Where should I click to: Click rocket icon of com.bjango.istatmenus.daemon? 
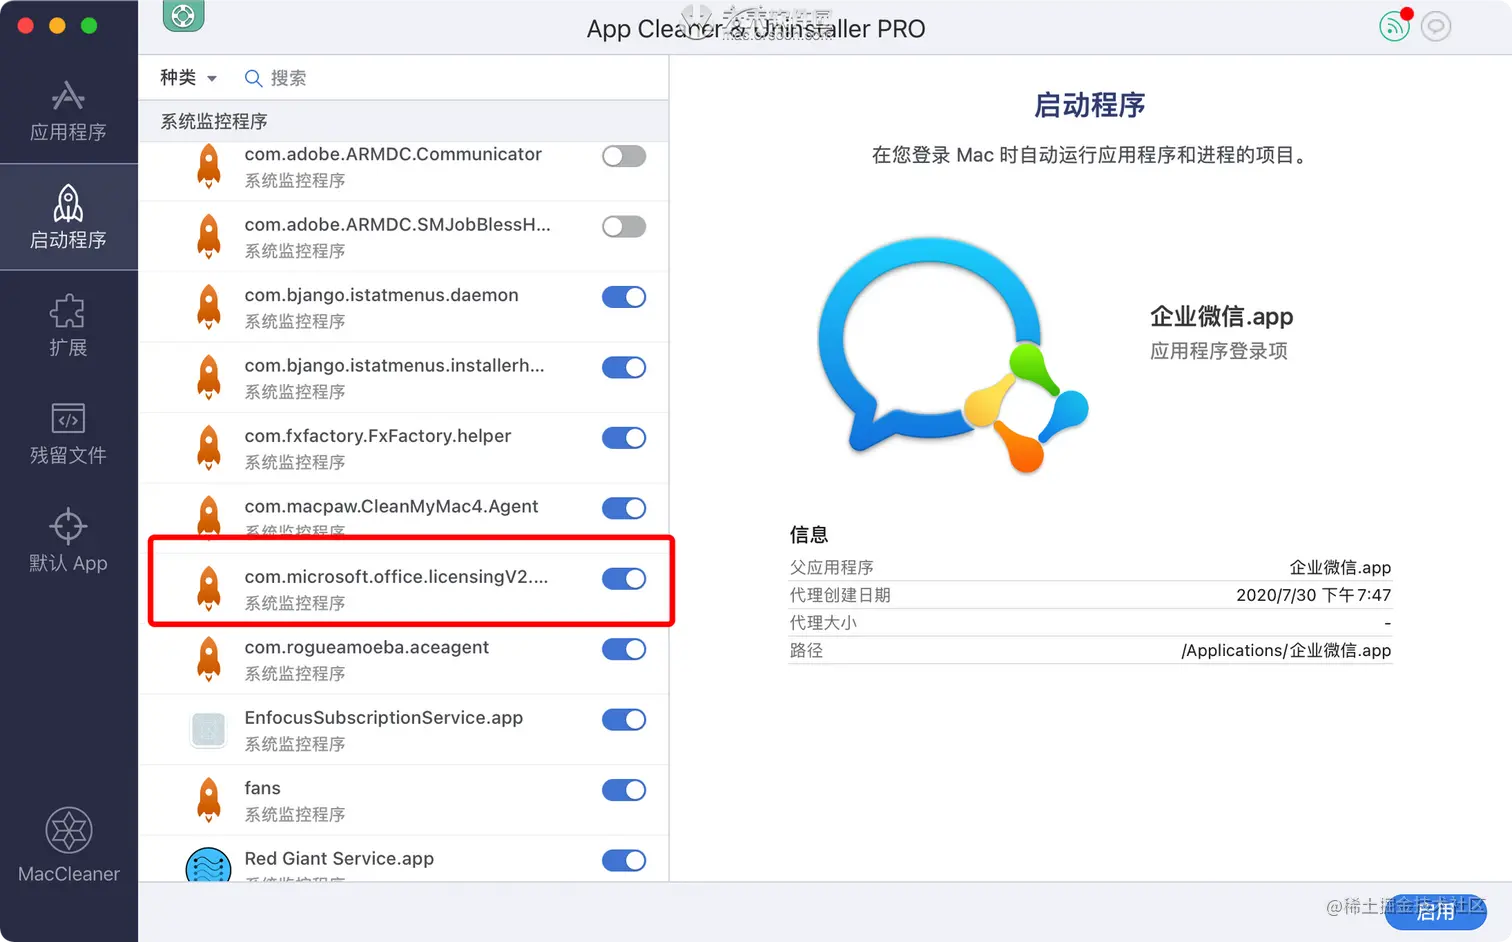click(x=209, y=306)
